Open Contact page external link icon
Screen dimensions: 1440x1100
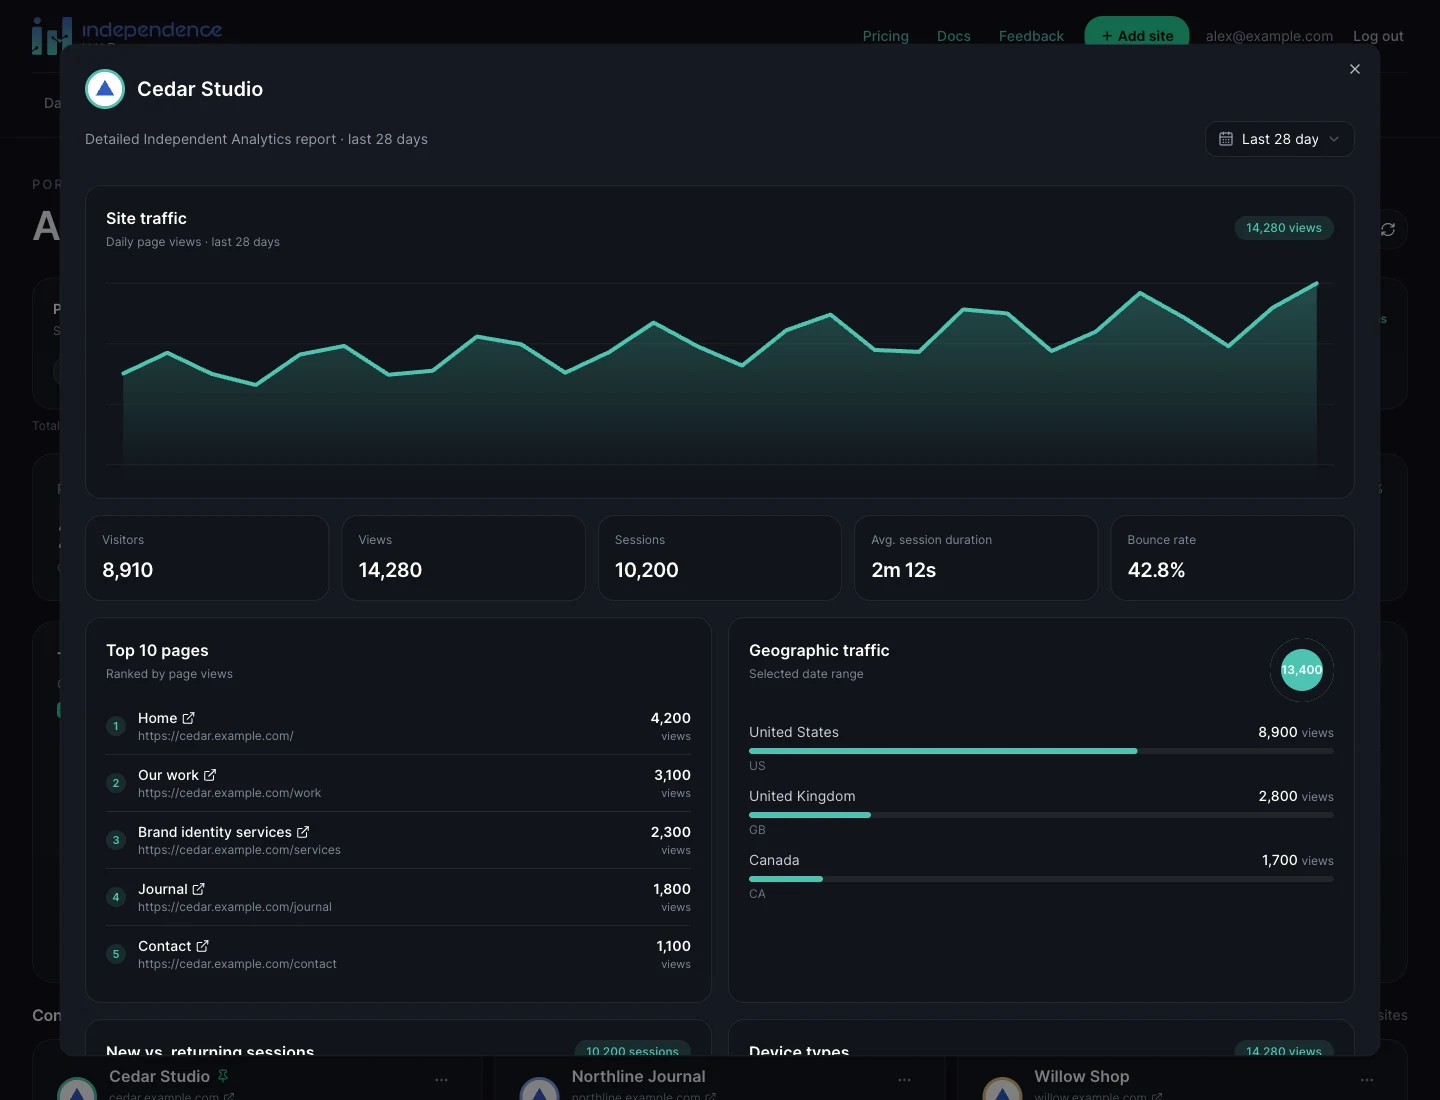point(203,946)
